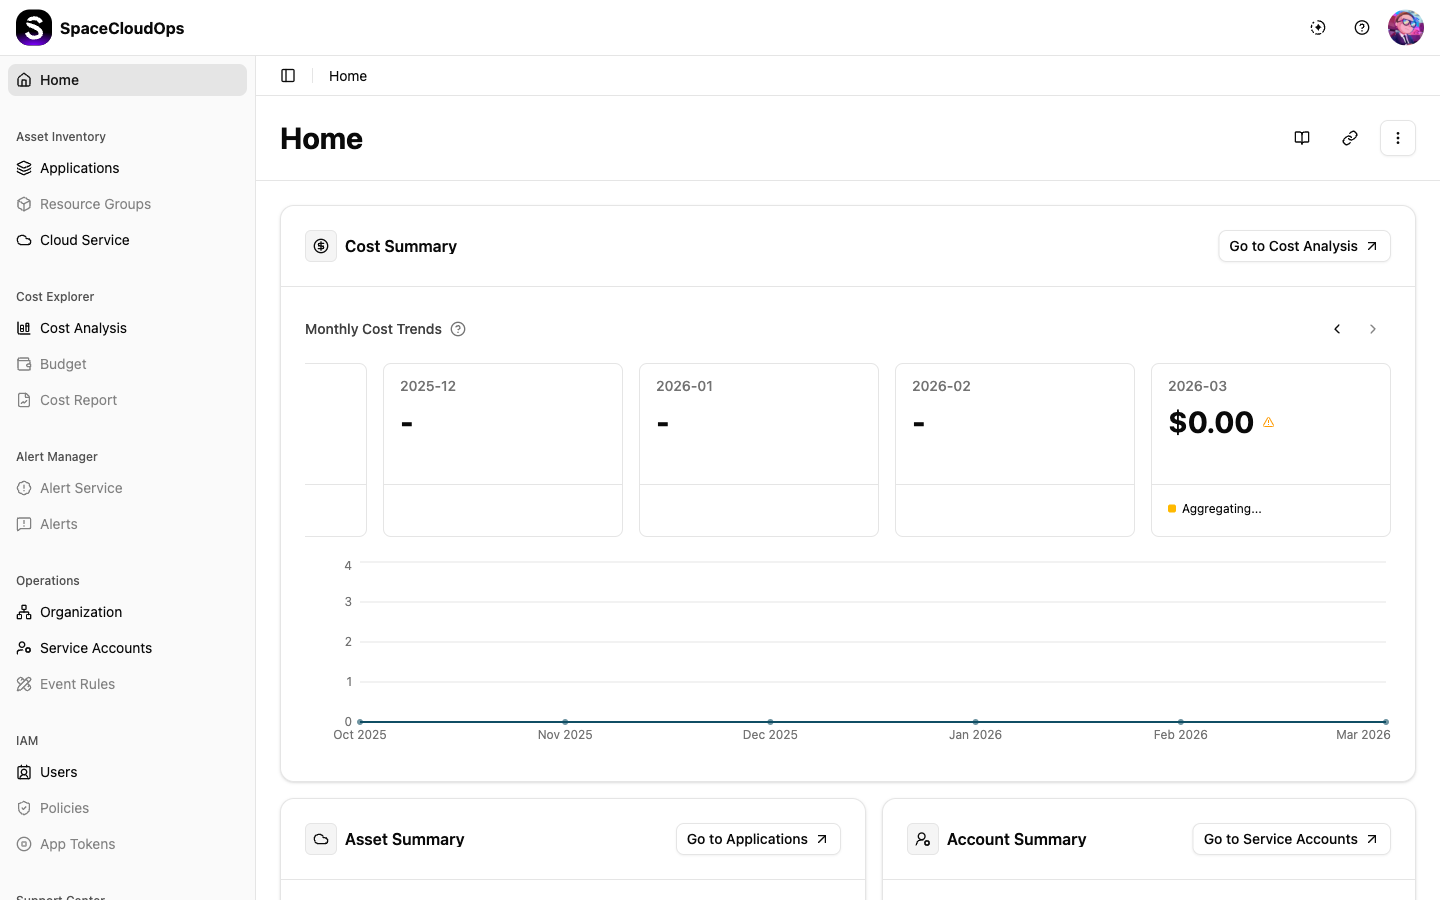Click Monthly Cost Trends help tooltip icon

pos(458,329)
